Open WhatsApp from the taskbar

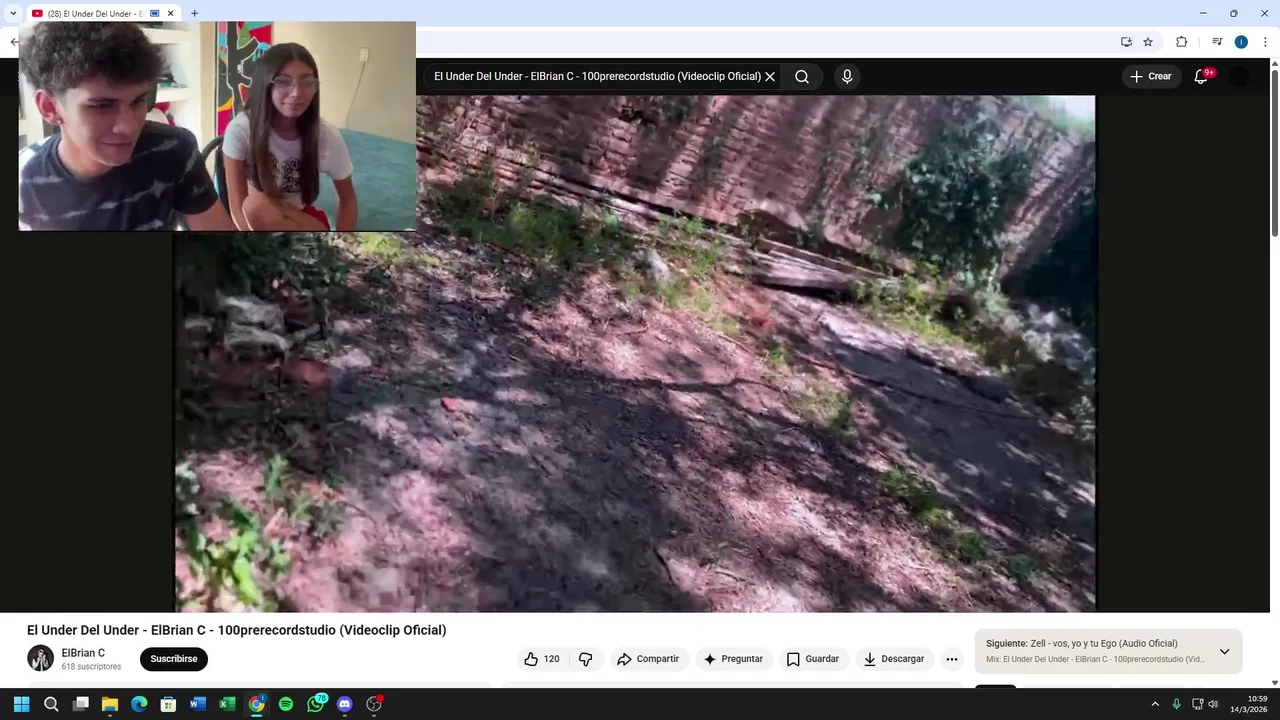pyautogui.click(x=316, y=704)
